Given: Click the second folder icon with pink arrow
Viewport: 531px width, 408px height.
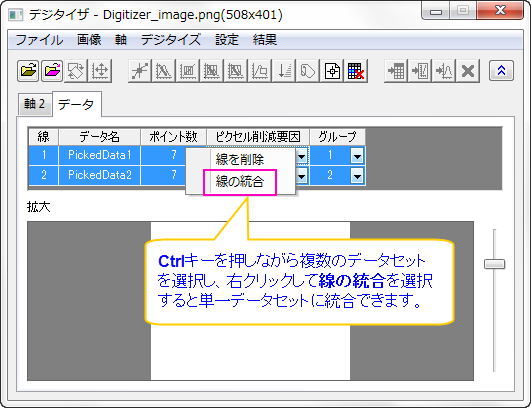Looking at the screenshot, I should [x=52, y=71].
